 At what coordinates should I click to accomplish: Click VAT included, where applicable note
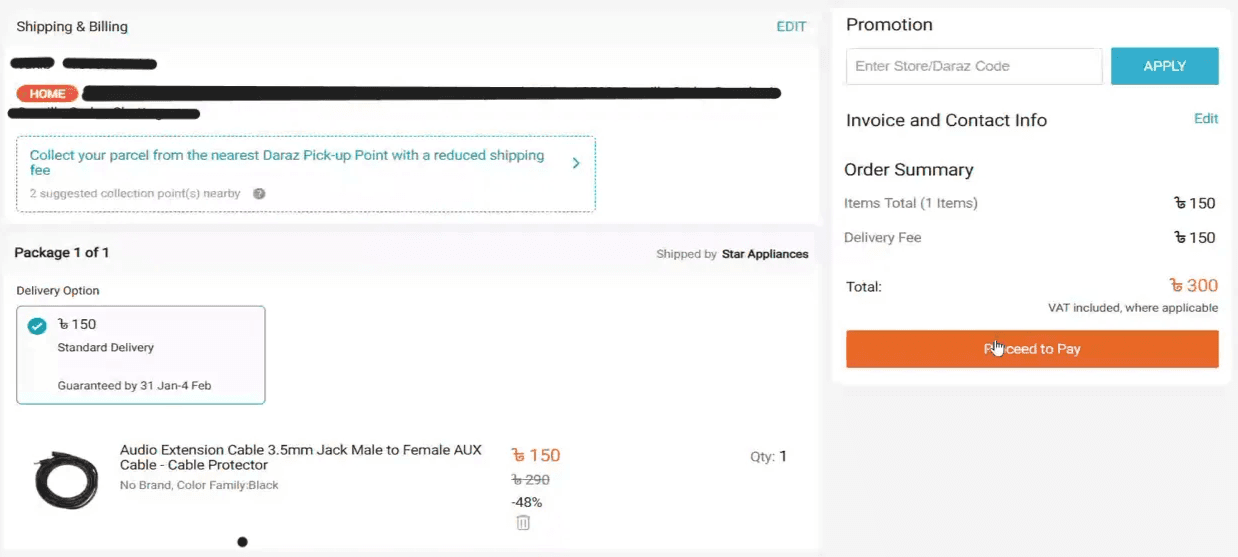point(1133,308)
